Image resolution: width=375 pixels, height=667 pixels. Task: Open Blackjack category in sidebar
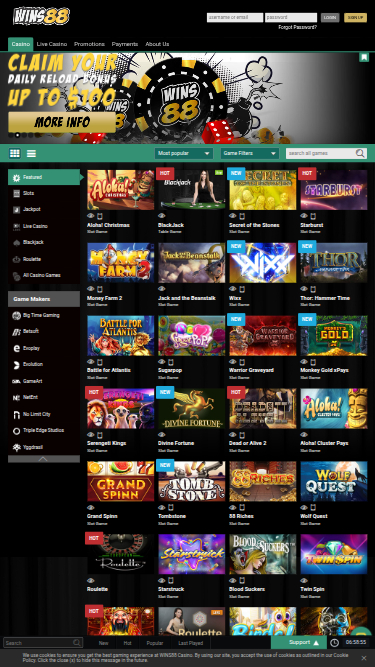44,242
